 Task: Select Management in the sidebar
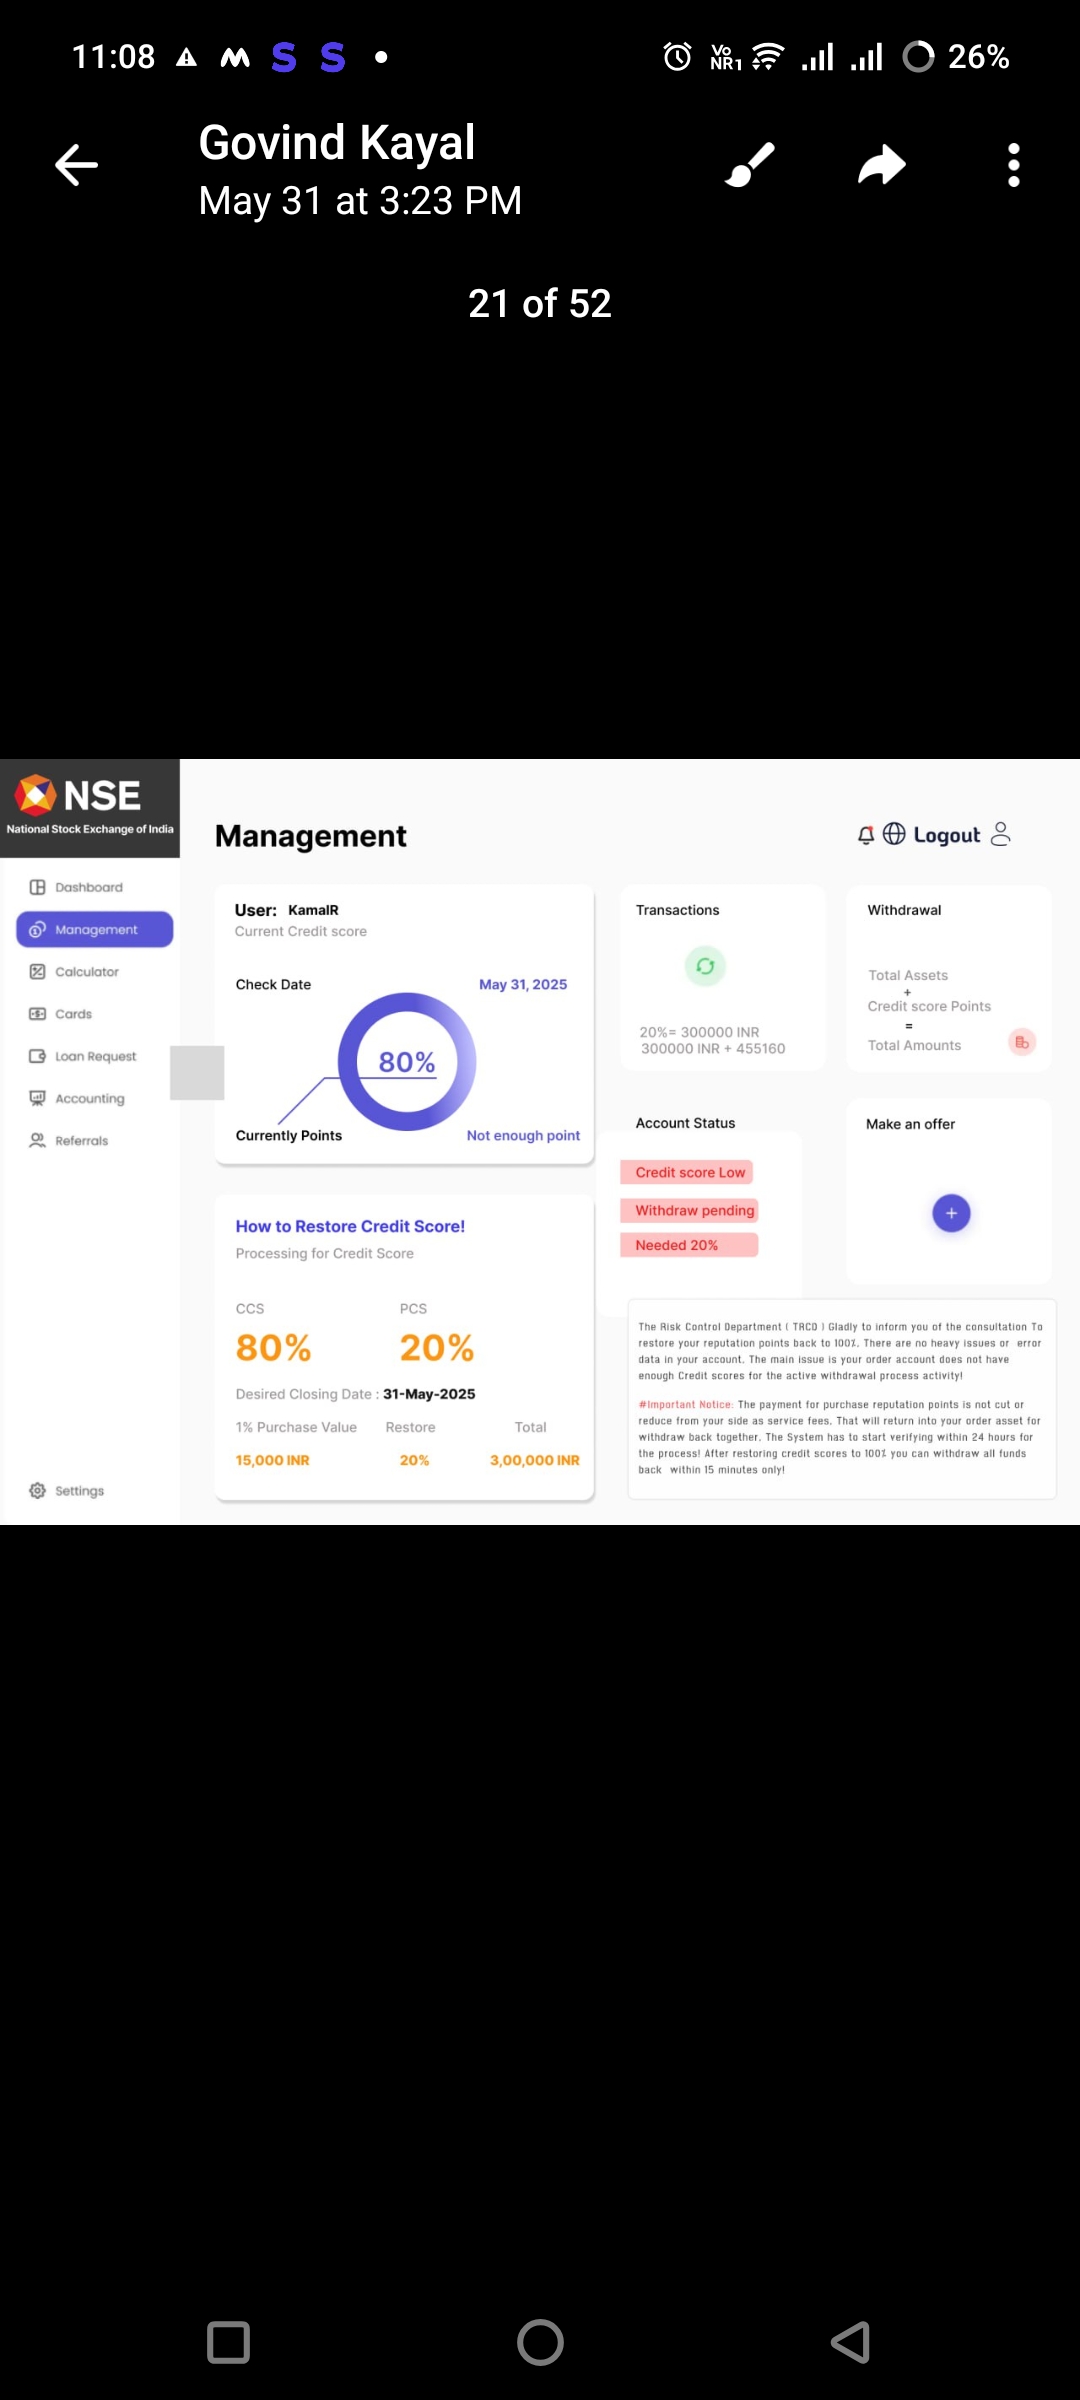coord(95,929)
